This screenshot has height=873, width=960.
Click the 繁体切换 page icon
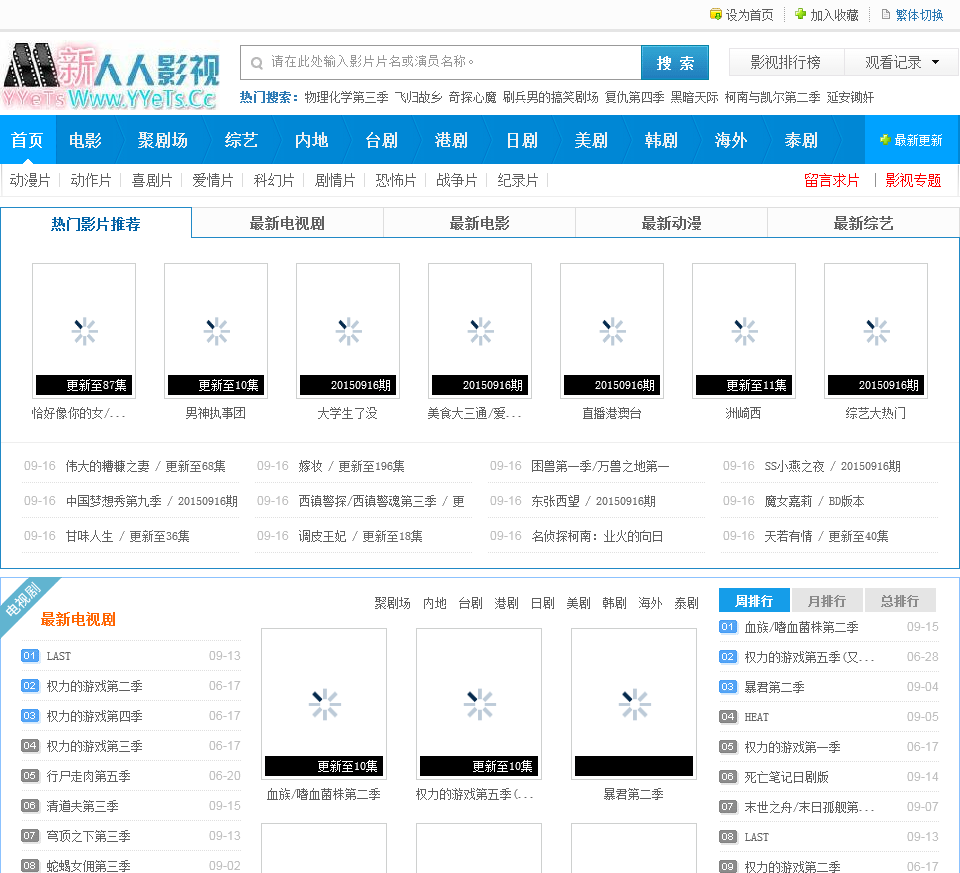tap(885, 15)
